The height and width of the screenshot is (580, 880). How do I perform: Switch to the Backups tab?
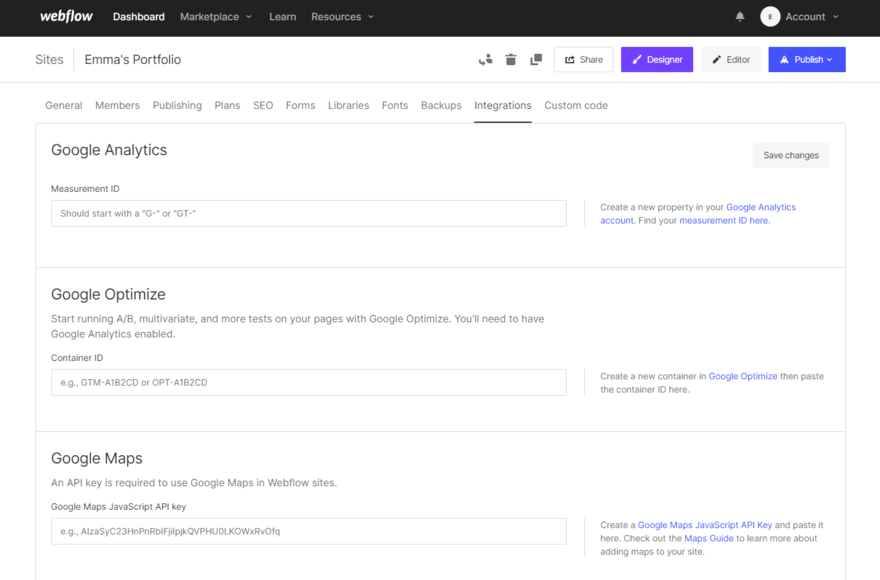click(x=441, y=106)
